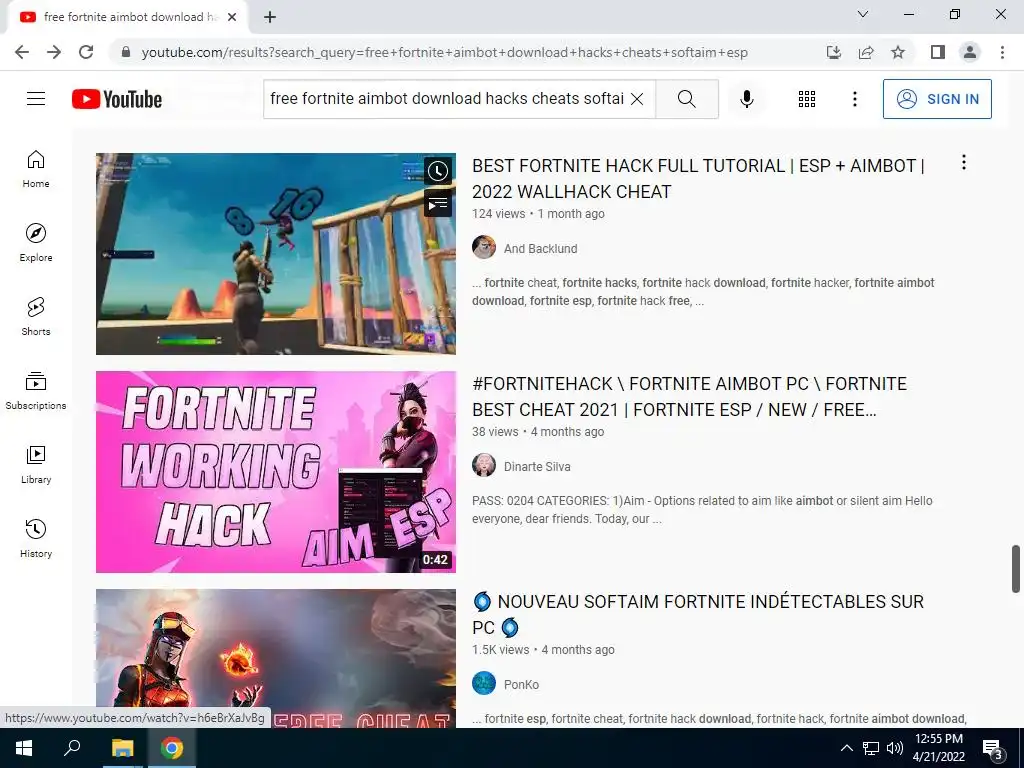Image resolution: width=1024 pixels, height=768 pixels.
Task: Open History in the sidebar
Action: 36,538
